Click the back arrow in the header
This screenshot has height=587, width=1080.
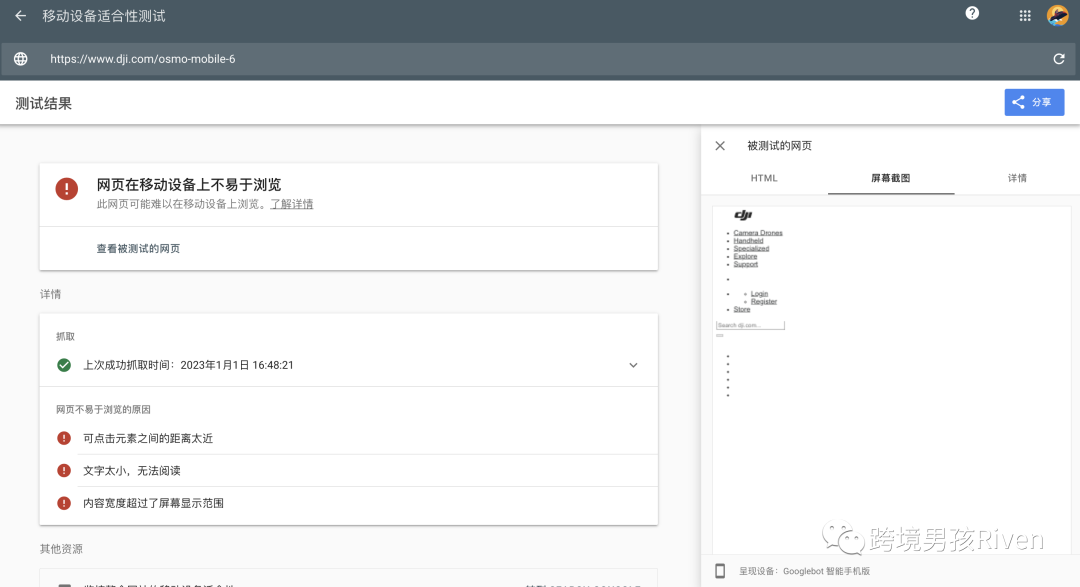[x=21, y=16]
